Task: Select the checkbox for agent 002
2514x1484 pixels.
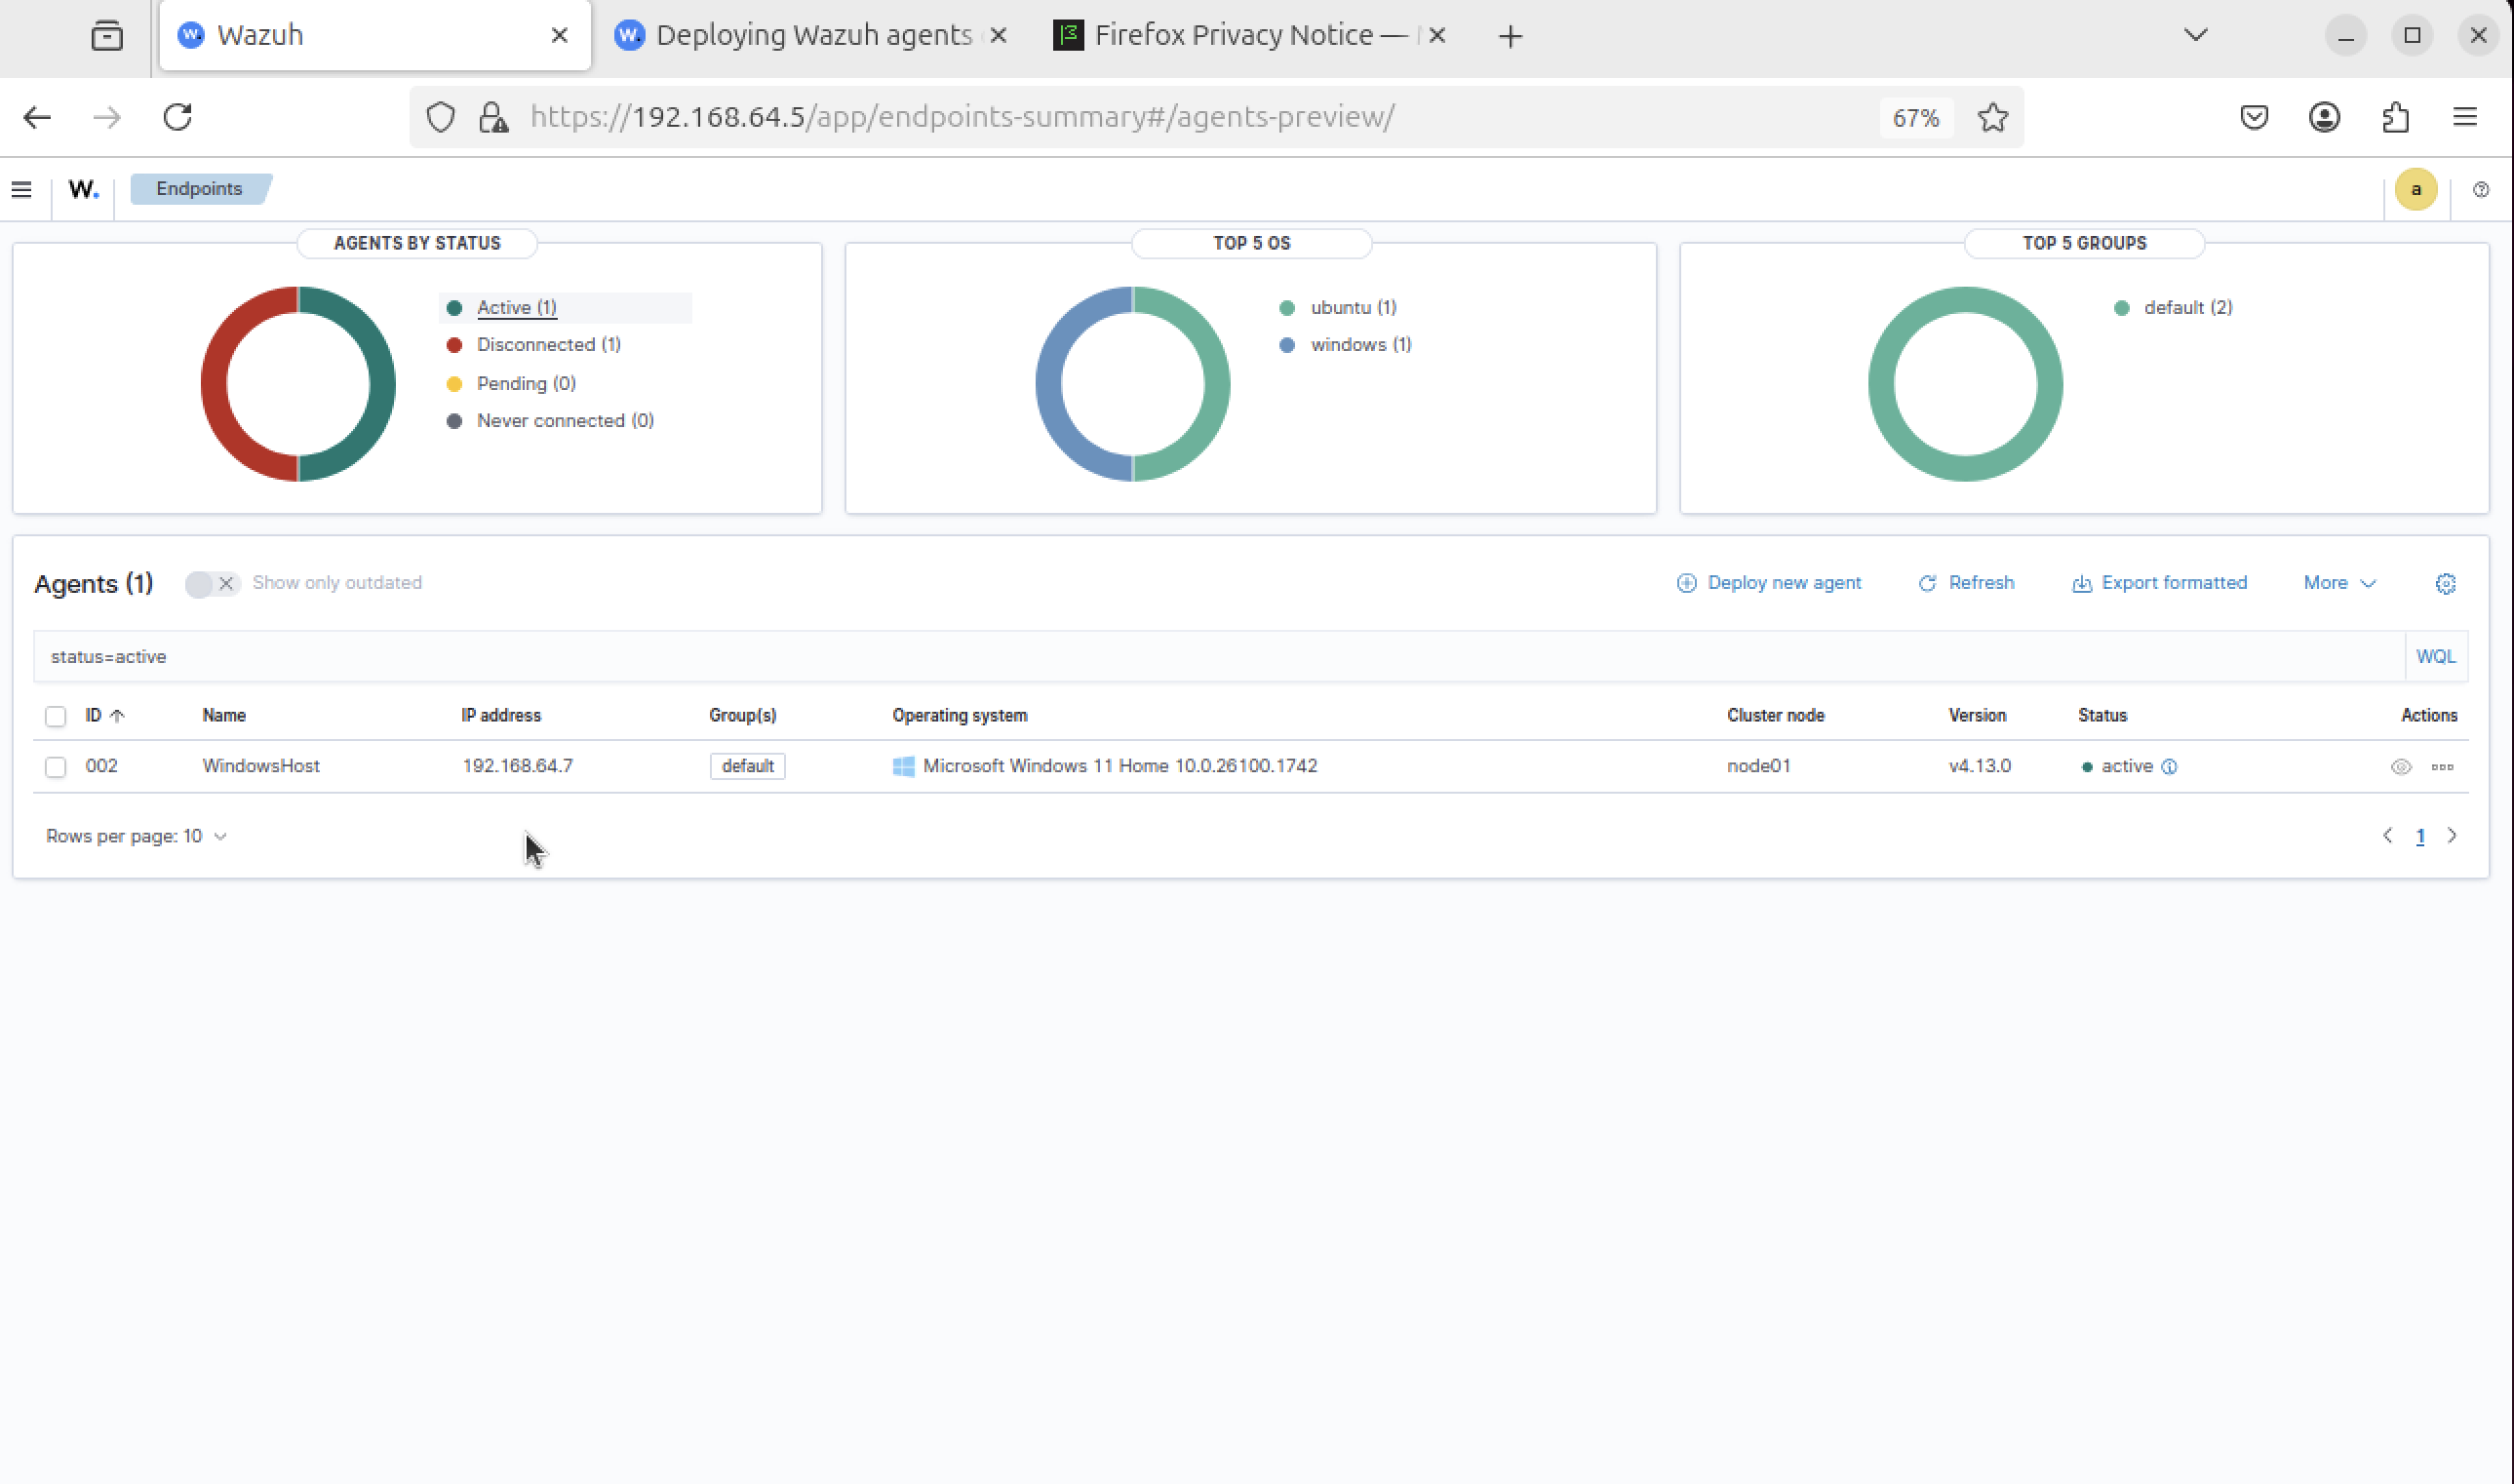Action: 56,767
